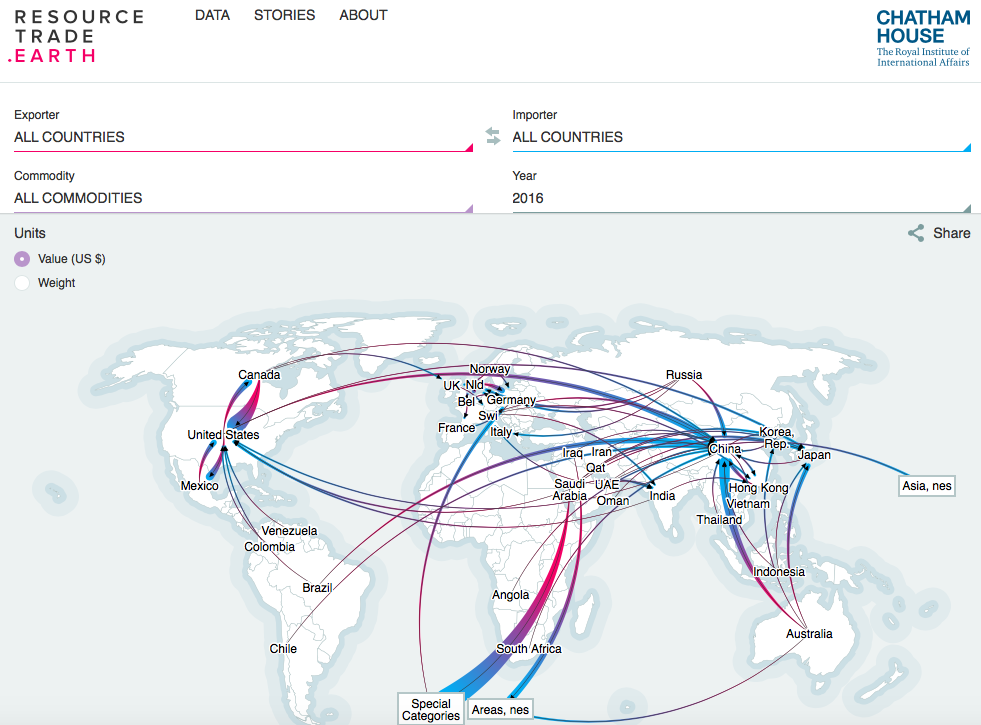Expand the Exporter country dropdown
981x725 pixels.
[x=242, y=137]
